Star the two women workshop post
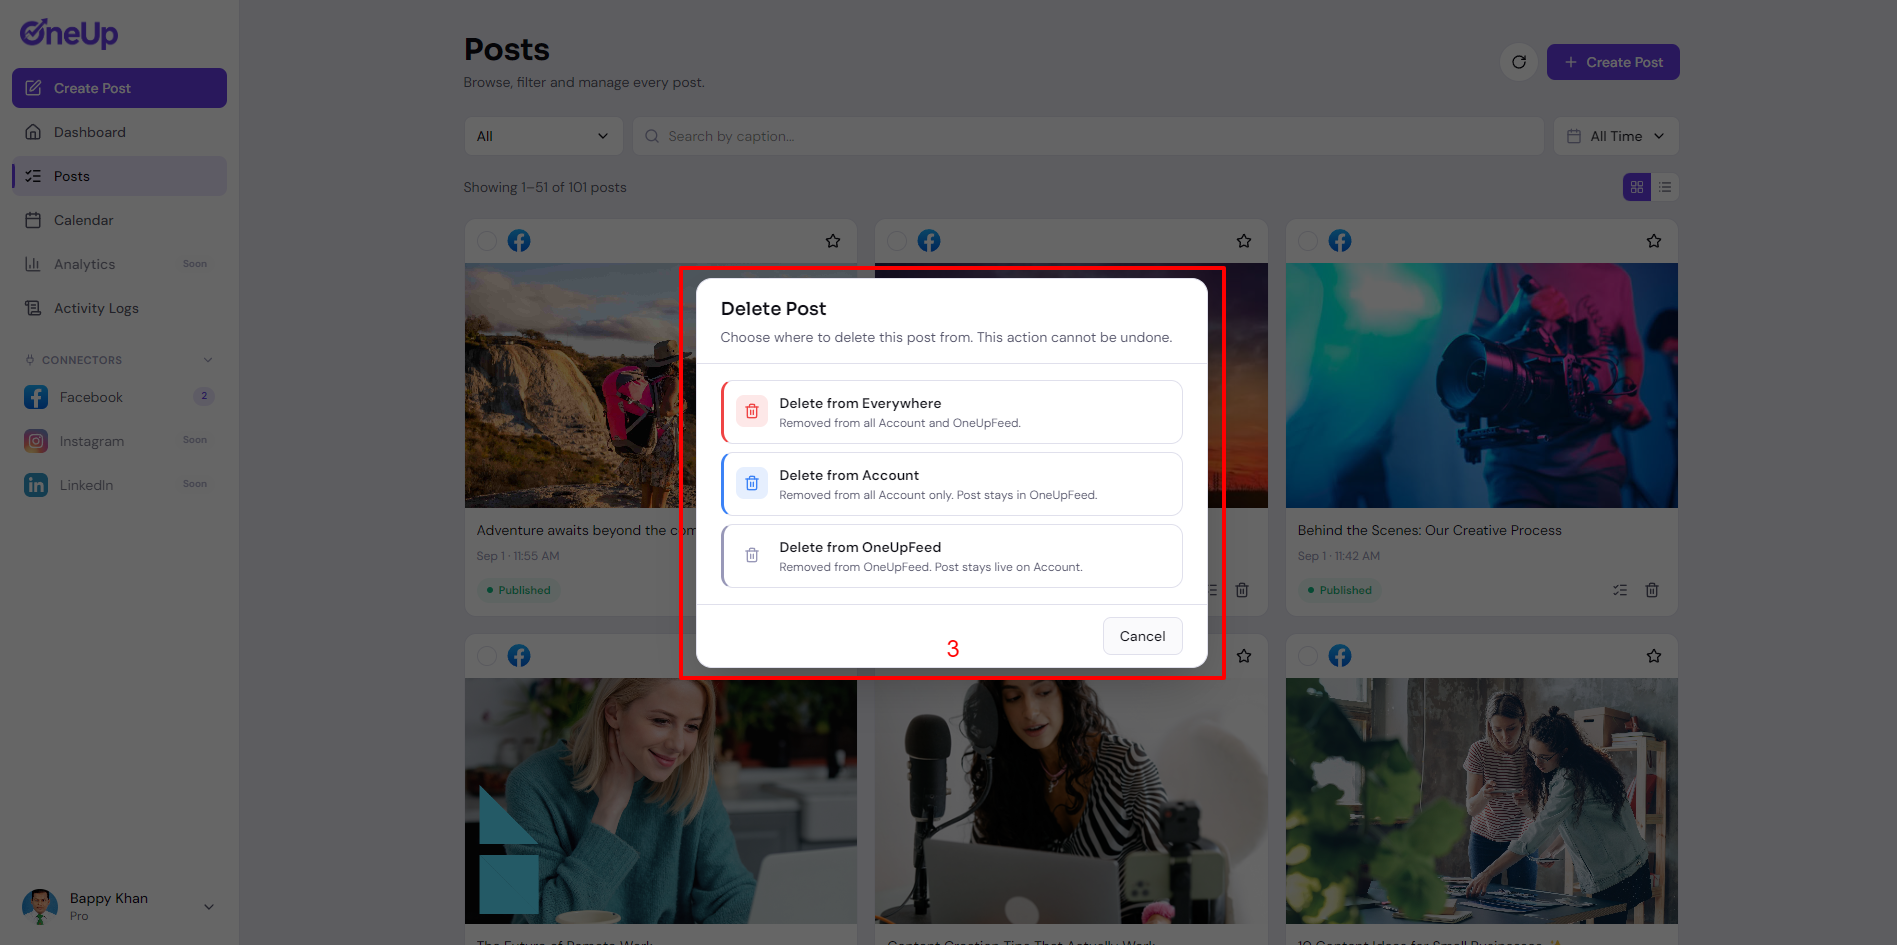1897x945 pixels. (x=1654, y=656)
